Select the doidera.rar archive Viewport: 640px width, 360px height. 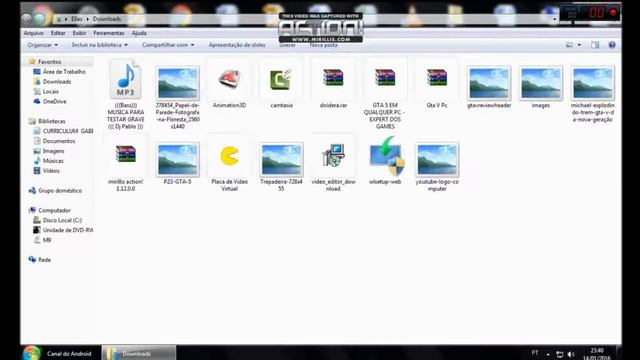click(x=333, y=78)
